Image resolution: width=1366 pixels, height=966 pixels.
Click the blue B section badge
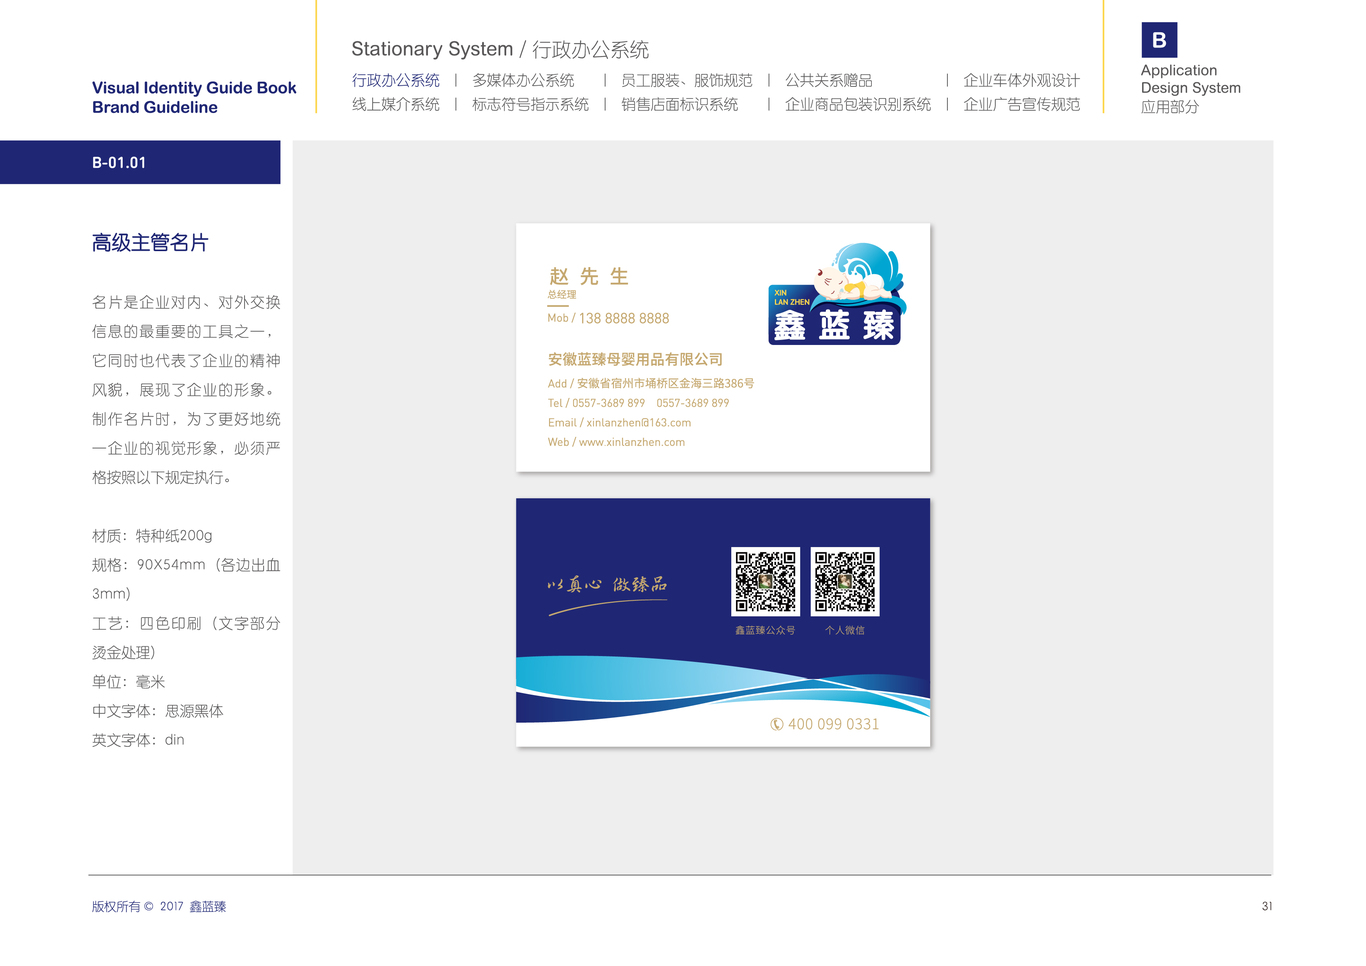point(1159,40)
